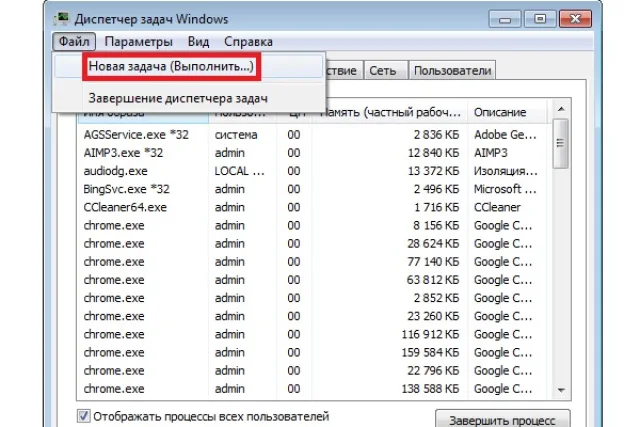Open the Вид menu

click(x=198, y=42)
